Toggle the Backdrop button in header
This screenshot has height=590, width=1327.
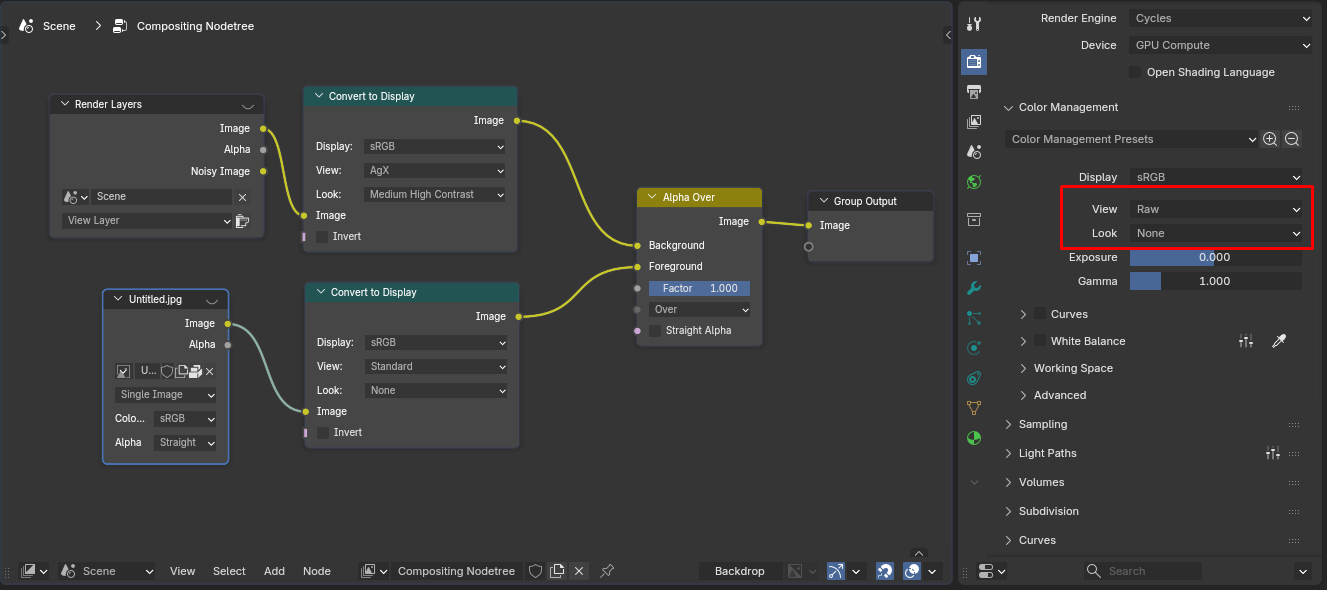pos(739,571)
